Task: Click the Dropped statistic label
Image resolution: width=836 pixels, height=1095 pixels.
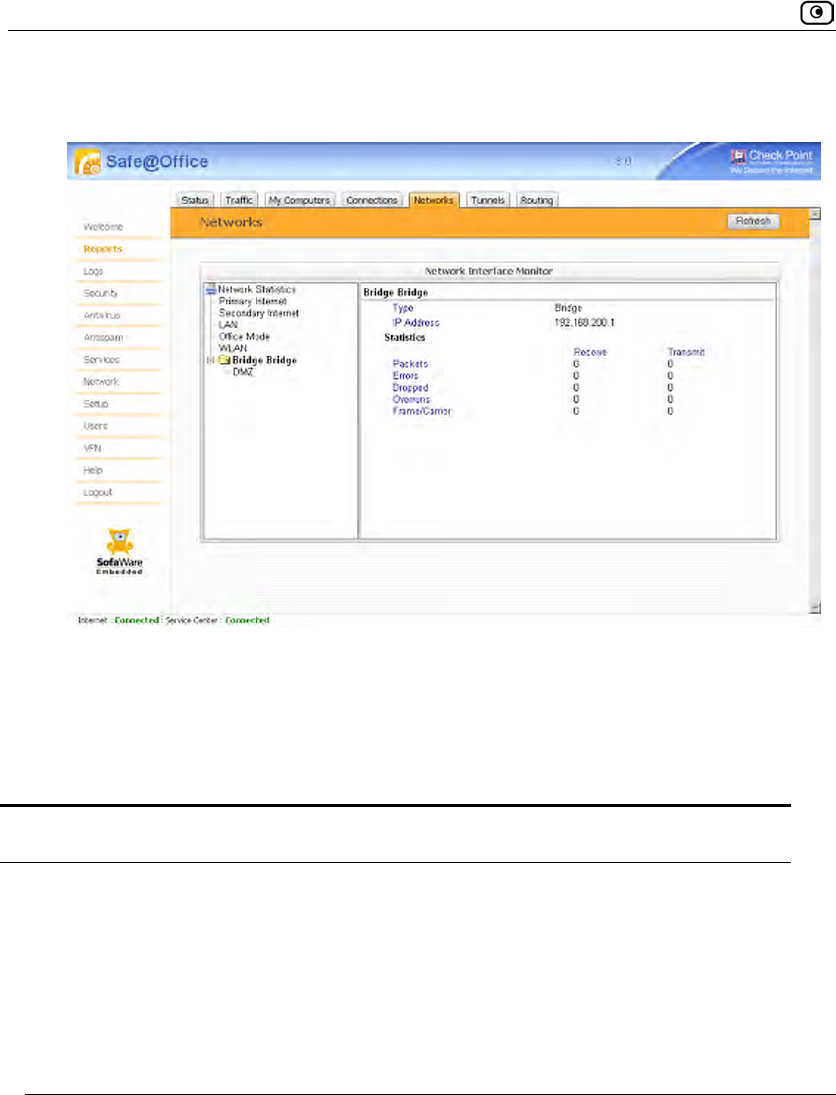Action: 411,388
